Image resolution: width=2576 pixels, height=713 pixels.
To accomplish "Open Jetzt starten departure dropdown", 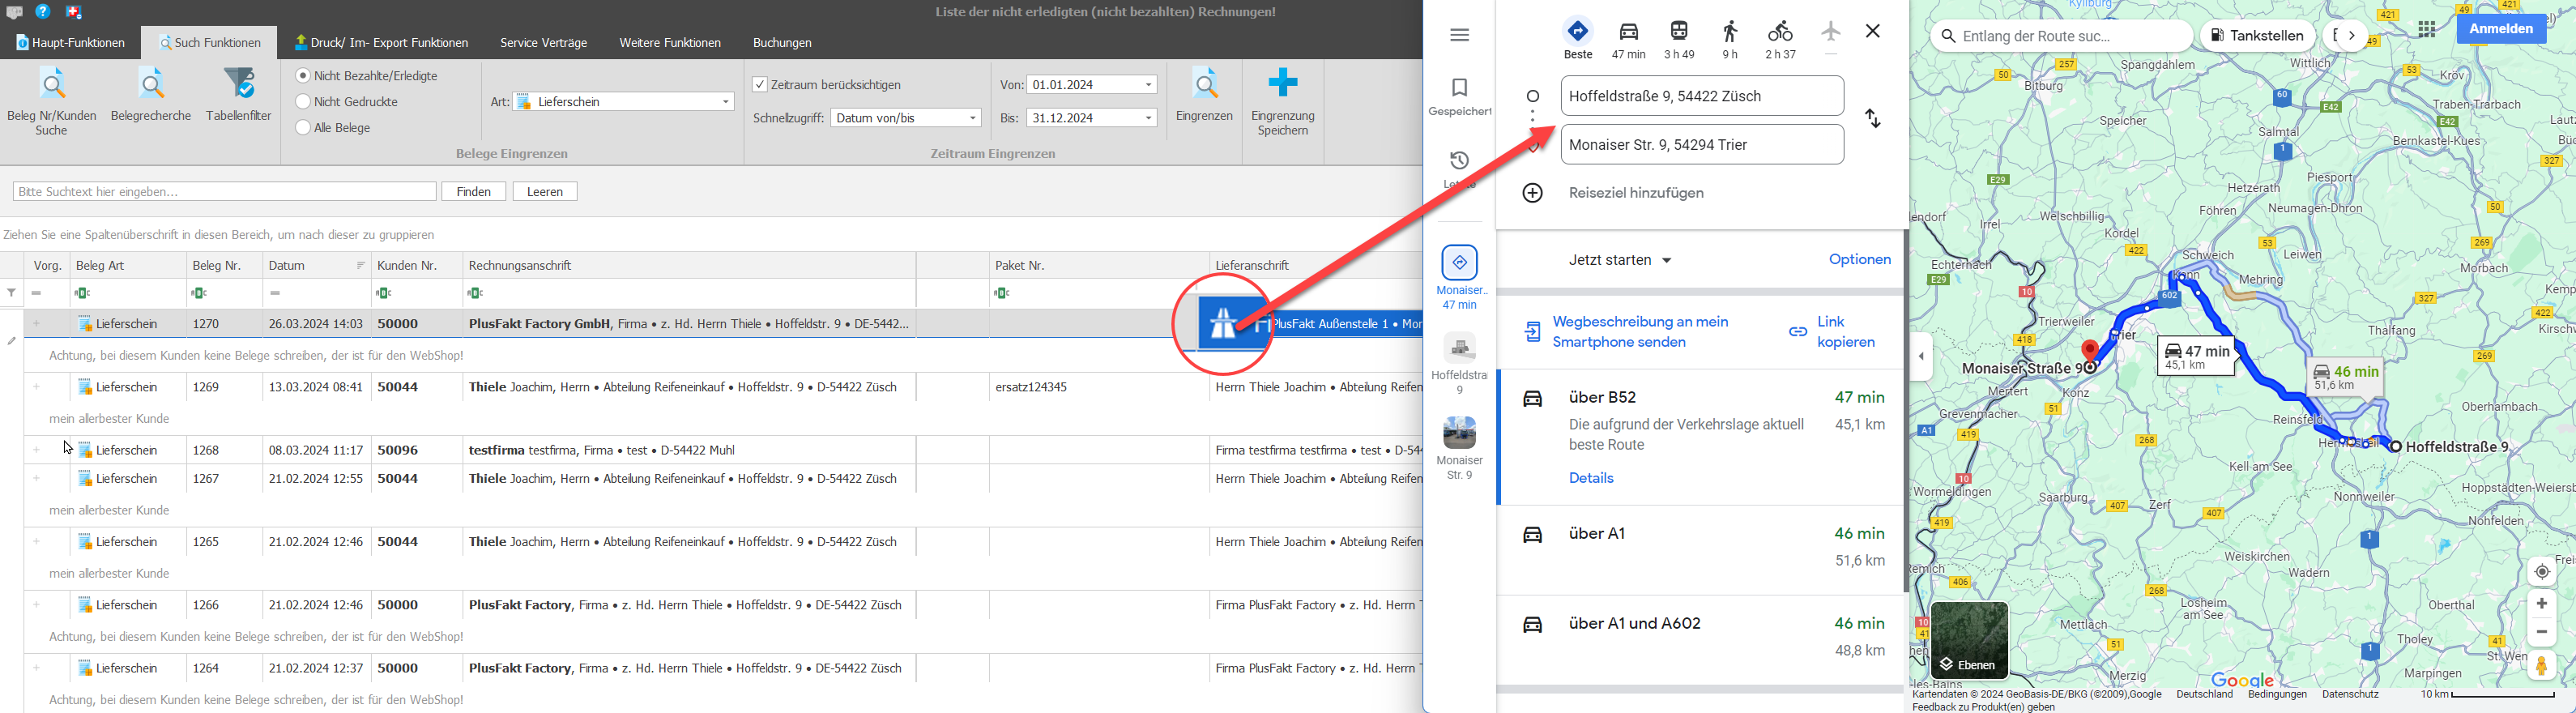I will (x=1620, y=260).
